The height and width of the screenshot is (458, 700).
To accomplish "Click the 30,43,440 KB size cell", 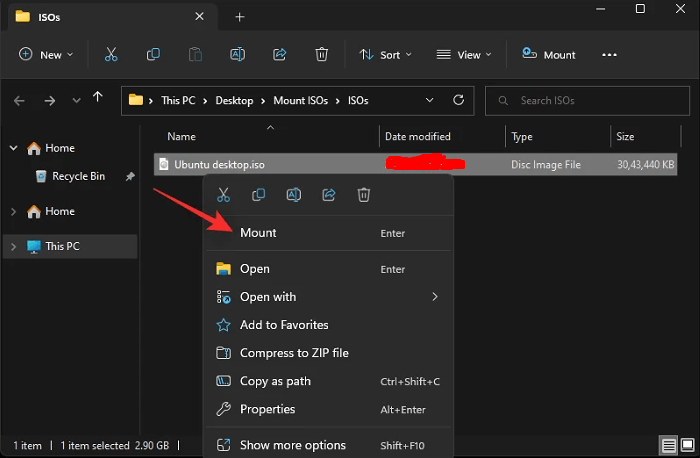I will click(646, 165).
